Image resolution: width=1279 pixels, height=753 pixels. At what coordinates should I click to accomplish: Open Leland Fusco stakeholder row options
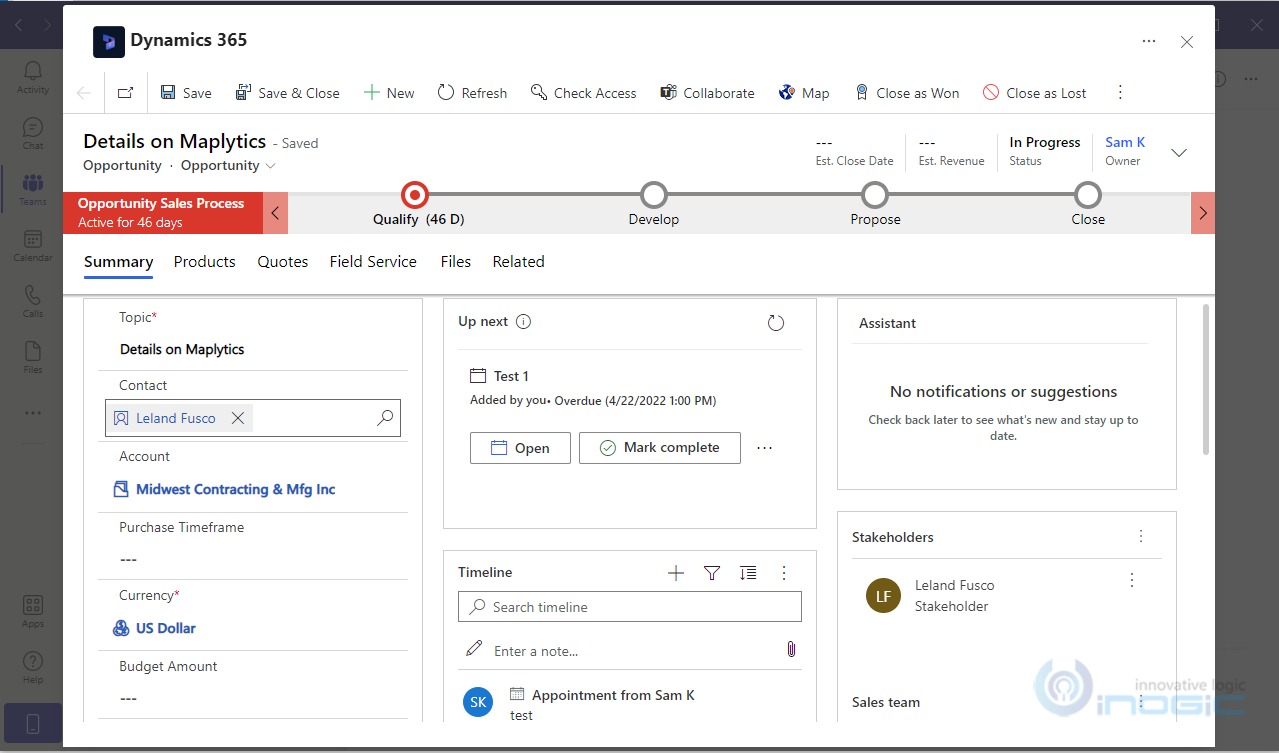[1132, 580]
